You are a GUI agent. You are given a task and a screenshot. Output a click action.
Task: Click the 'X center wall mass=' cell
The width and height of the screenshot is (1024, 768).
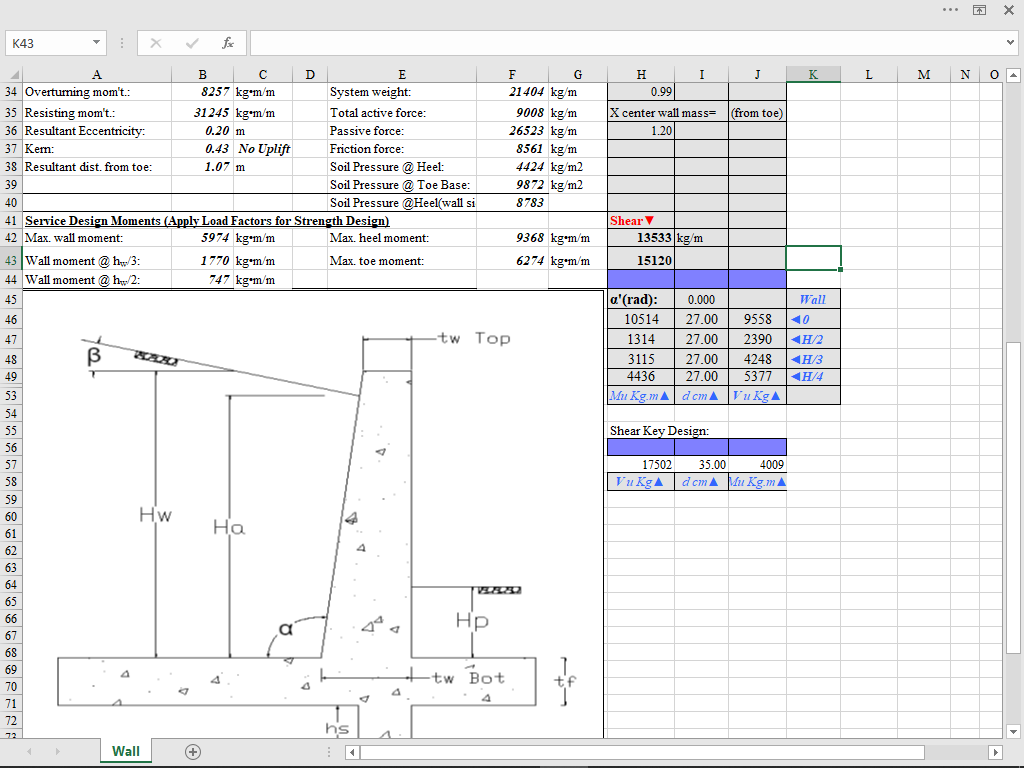[x=663, y=112]
